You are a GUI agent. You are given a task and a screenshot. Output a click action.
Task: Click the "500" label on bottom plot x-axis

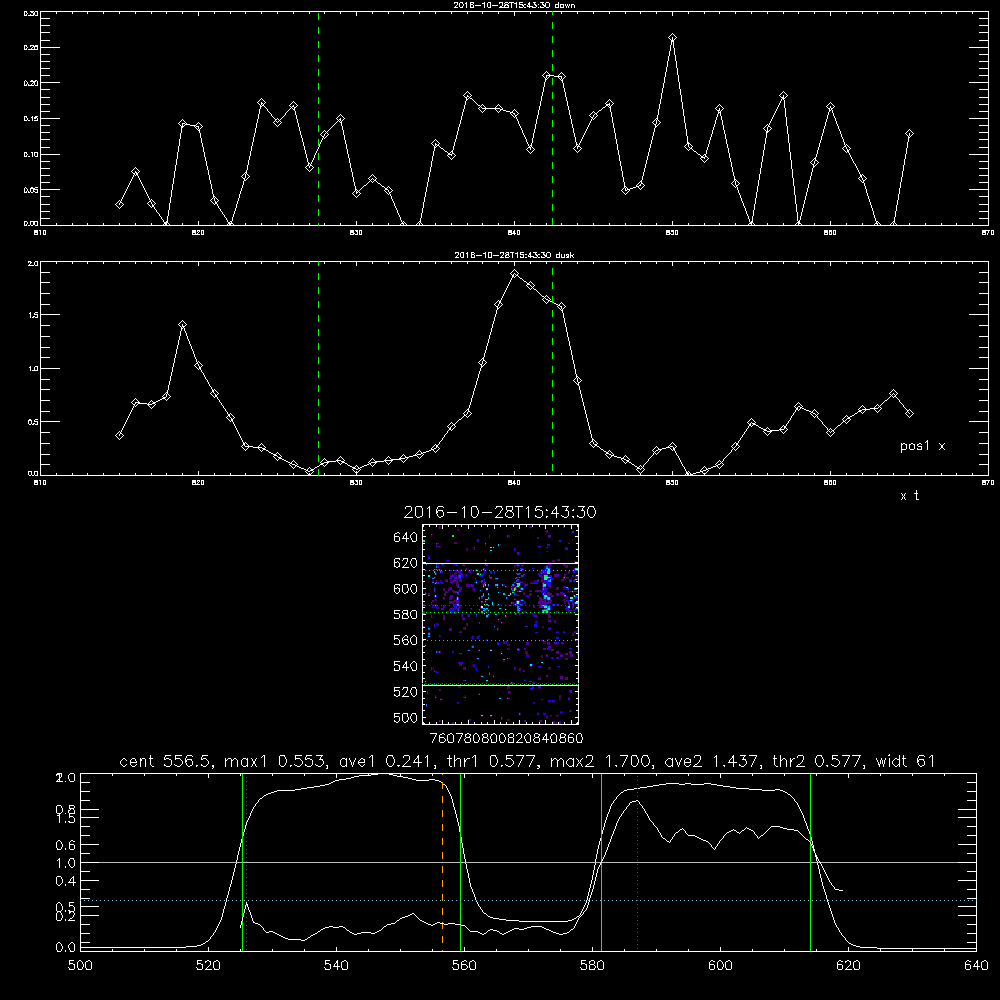click(80, 966)
